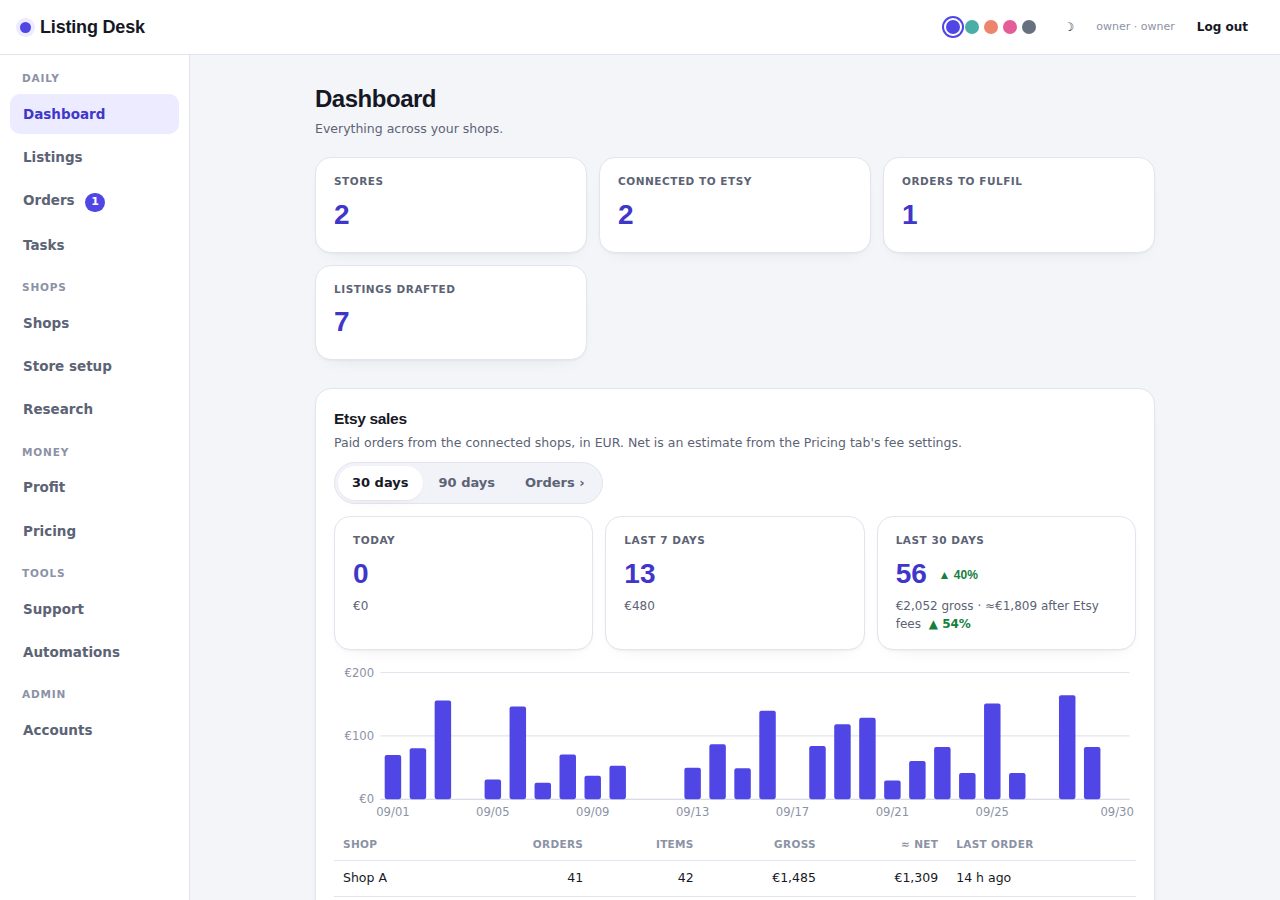The height and width of the screenshot is (900, 1280).
Task: Click the 09/17 chart axis label
Action: click(792, 812)
